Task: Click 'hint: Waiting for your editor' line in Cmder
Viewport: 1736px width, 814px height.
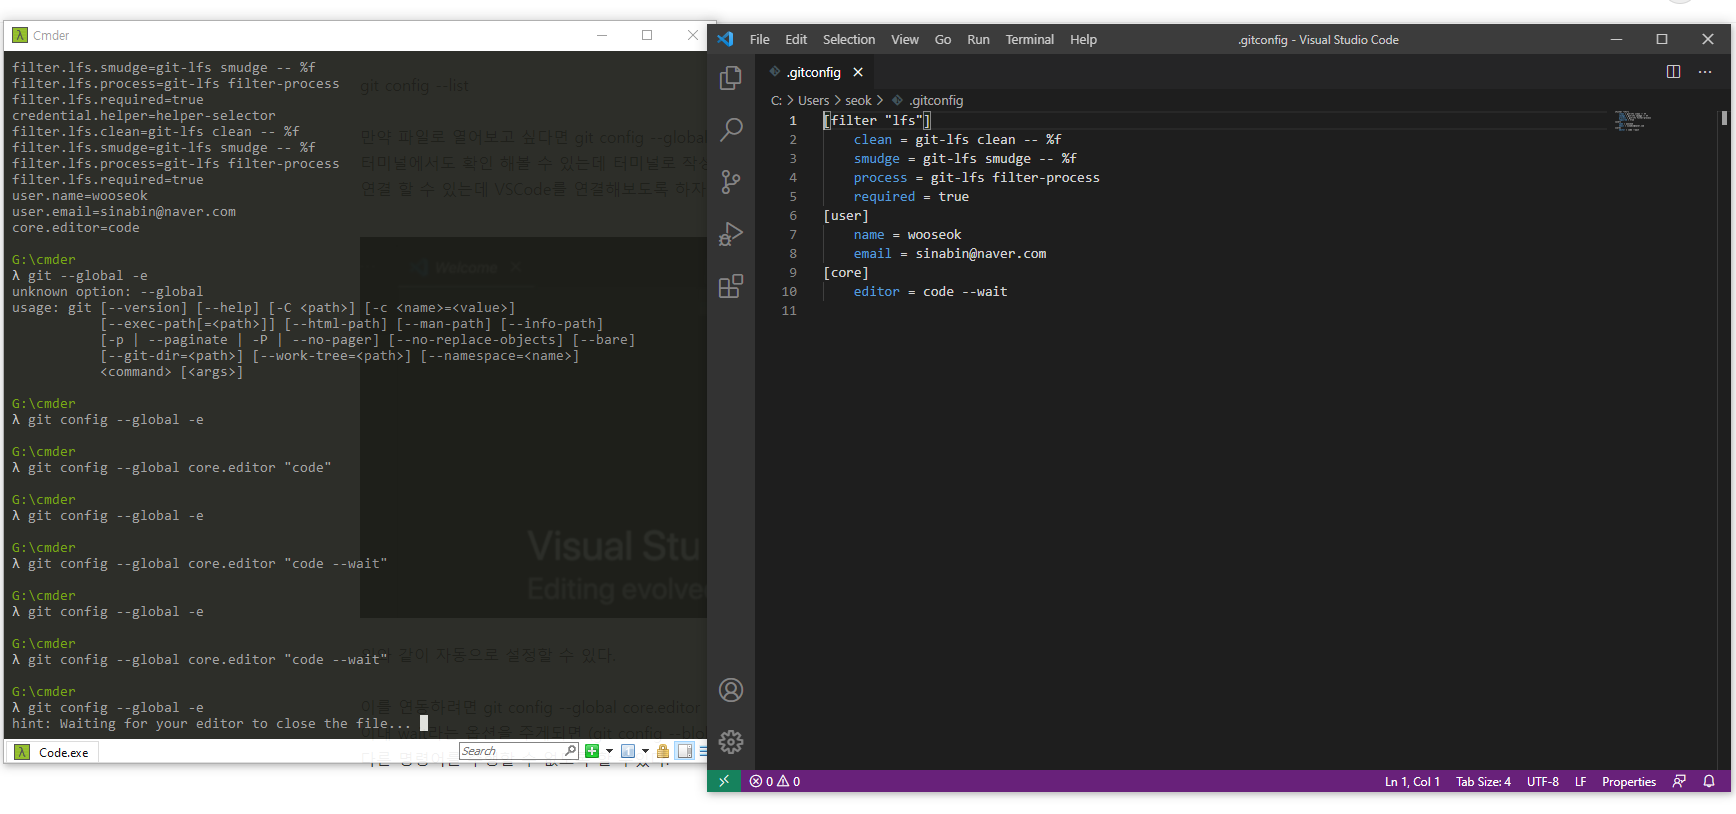Action: coord(212,723)
